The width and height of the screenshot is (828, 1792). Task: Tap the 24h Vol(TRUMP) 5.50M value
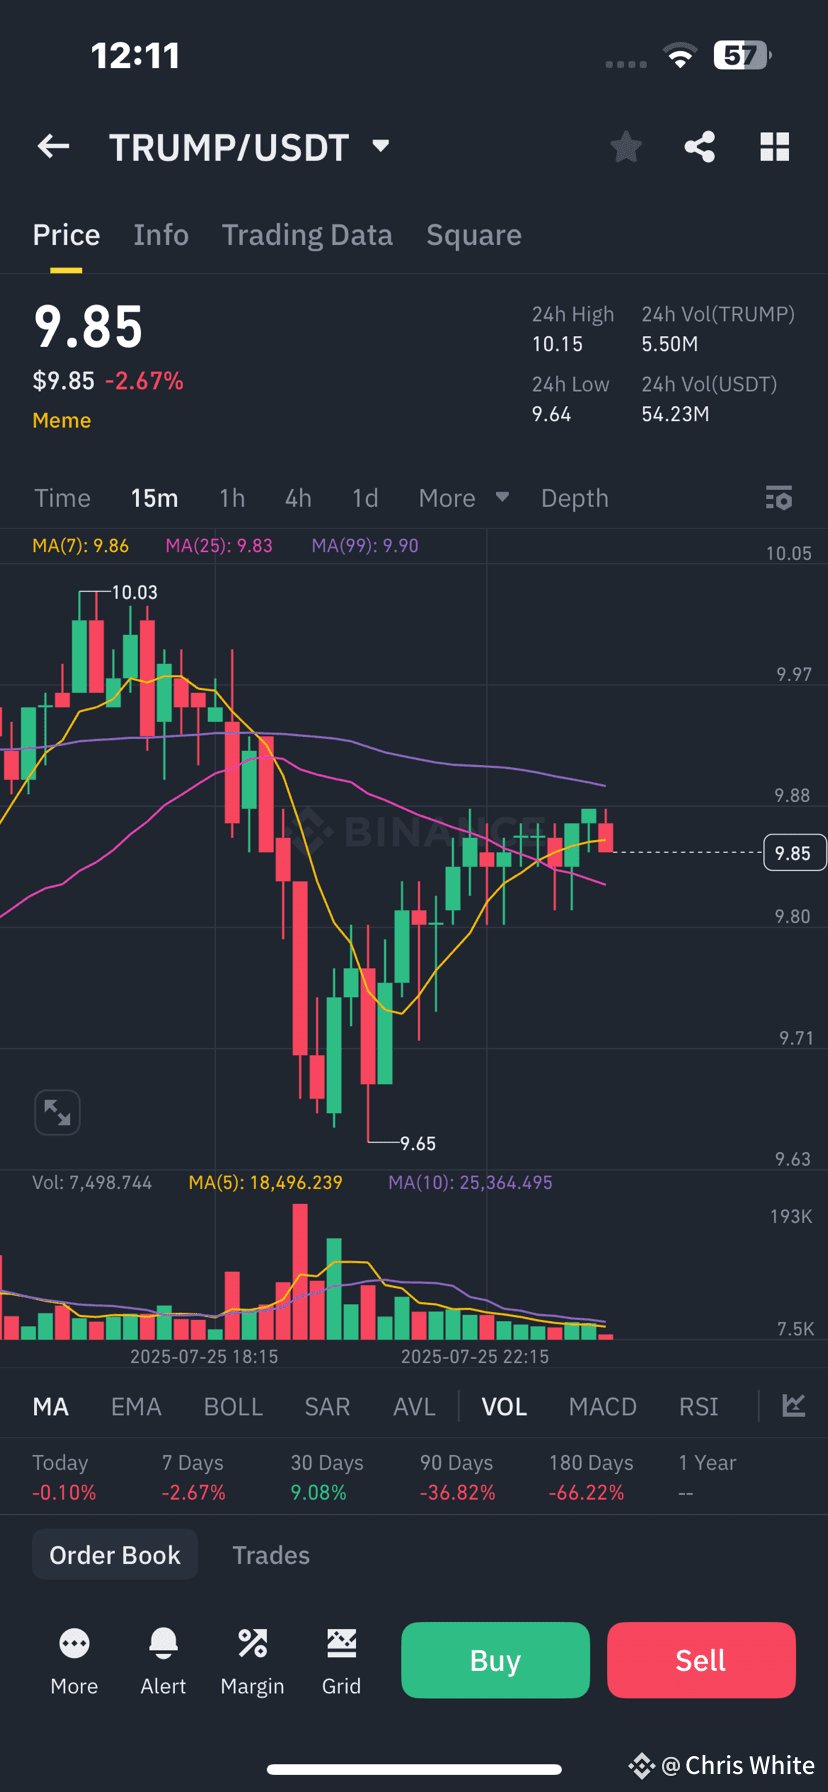[670, 344]
